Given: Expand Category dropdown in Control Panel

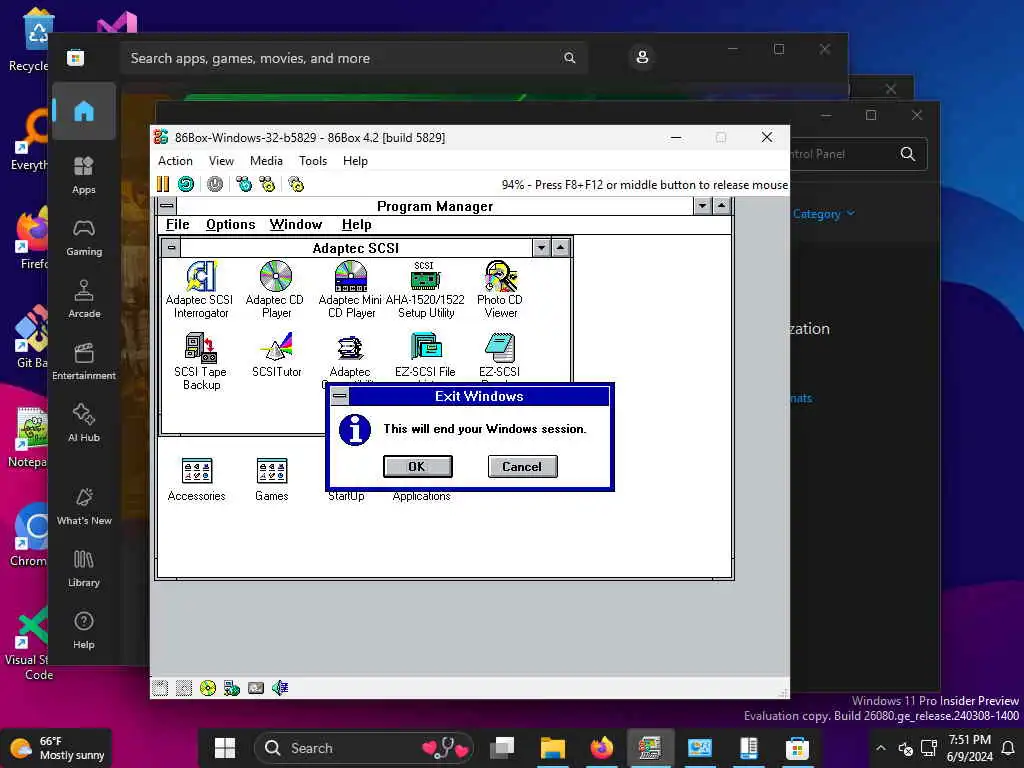Looking at the screenshot, I should pos(823,214).
